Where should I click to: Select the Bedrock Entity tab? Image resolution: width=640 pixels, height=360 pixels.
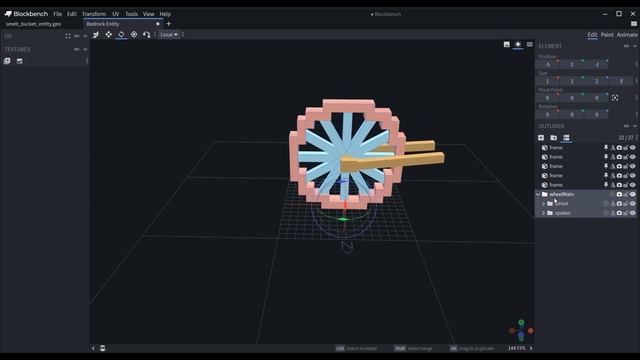pos(122,24)
